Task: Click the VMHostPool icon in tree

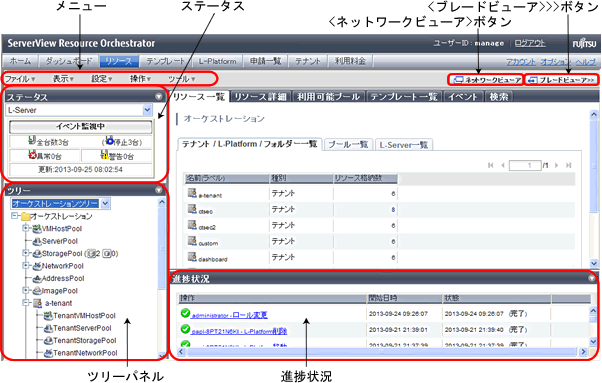Action: (37, 229)
